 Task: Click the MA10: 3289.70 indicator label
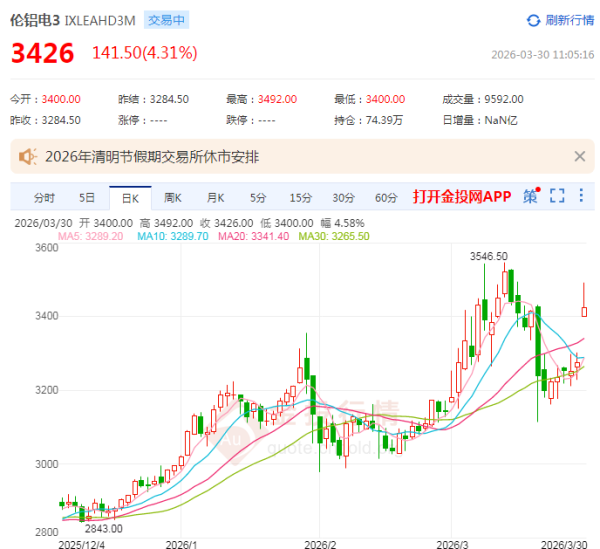click(173, 236)
